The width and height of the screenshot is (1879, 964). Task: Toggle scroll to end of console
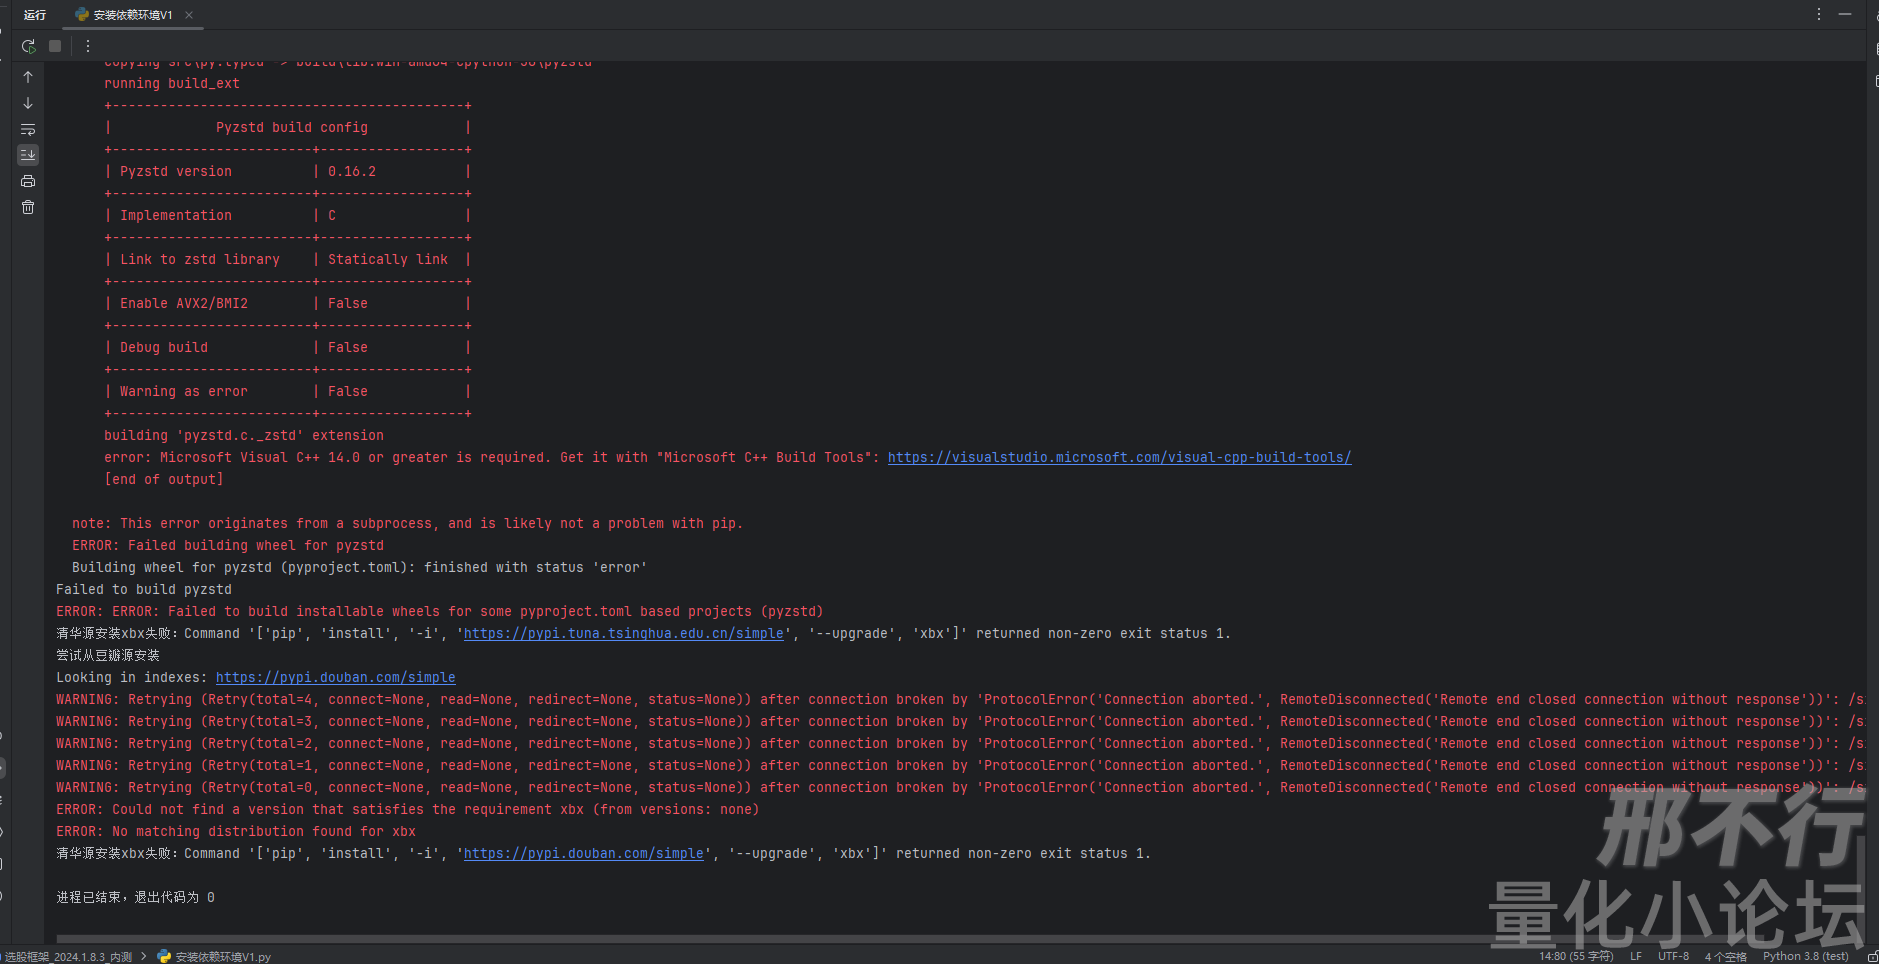click(28, 155)
